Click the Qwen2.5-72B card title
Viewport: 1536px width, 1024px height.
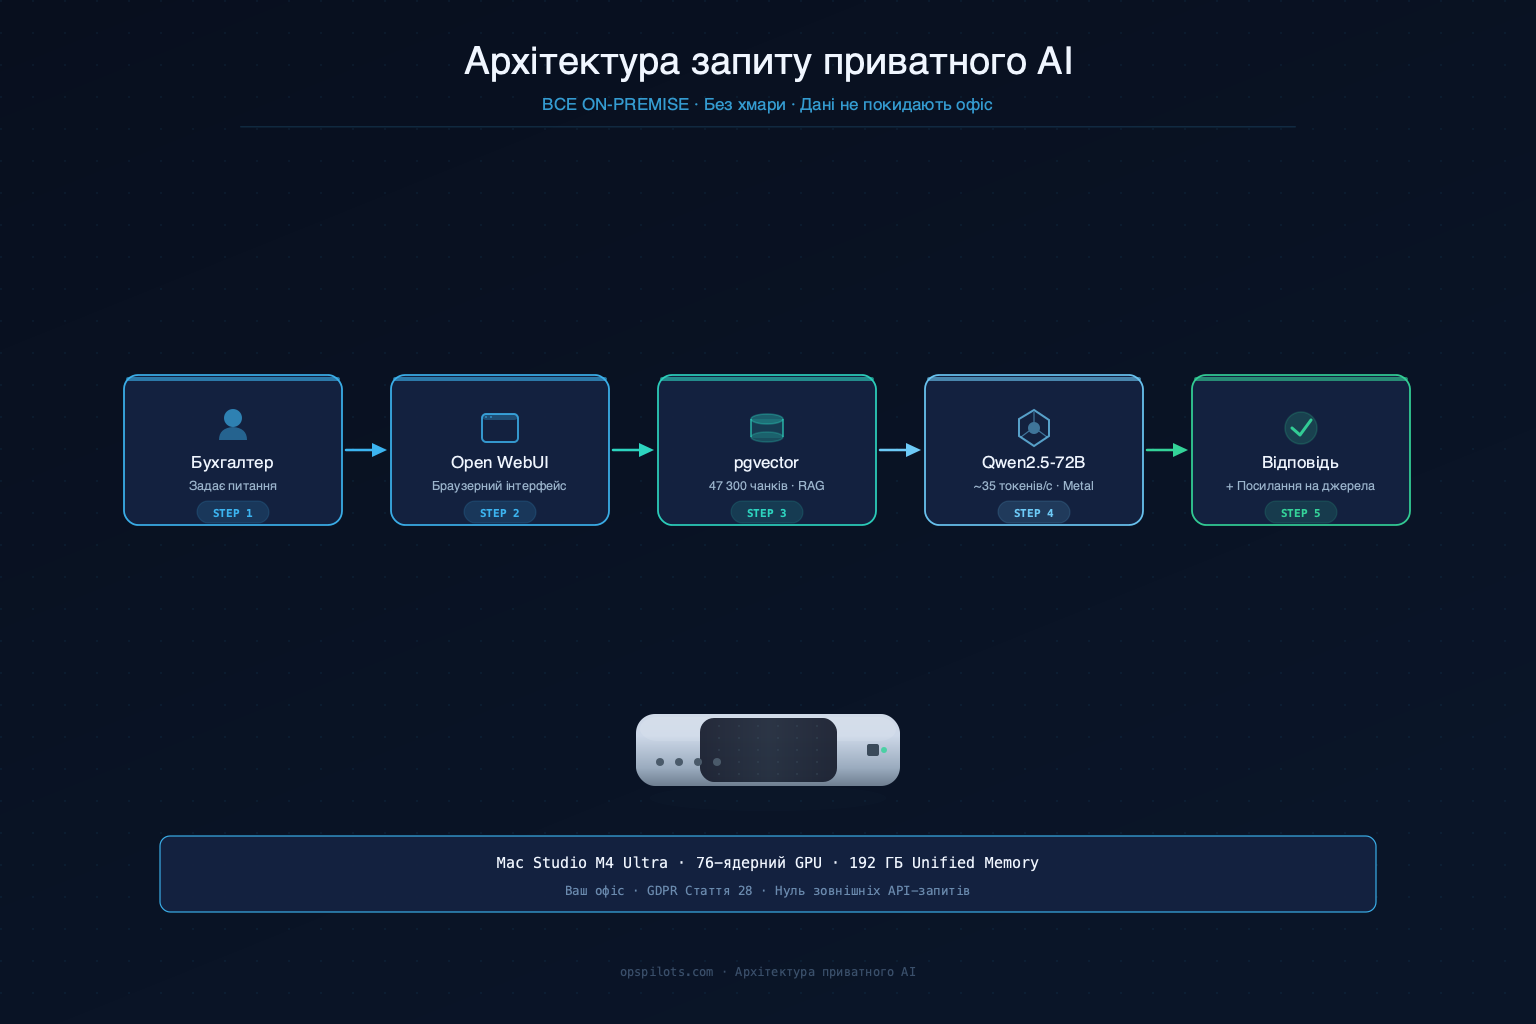[x=1034, y=462]
